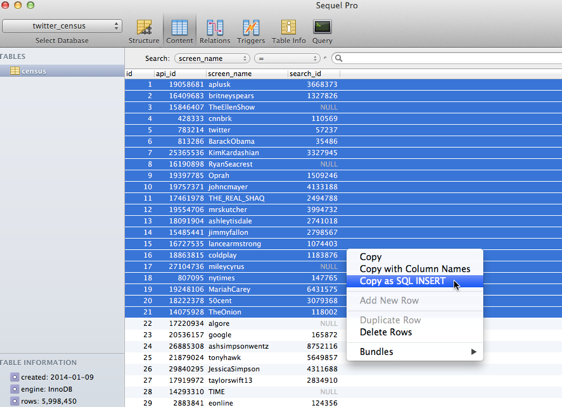Open the Table Info icon
562x407 pixels.
point(288,27)
